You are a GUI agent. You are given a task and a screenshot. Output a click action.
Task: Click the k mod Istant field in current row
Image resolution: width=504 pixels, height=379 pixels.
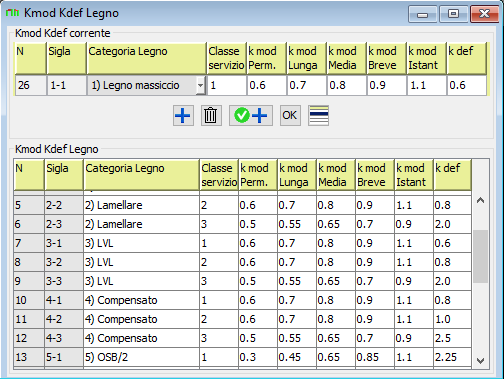pos(427,85)
